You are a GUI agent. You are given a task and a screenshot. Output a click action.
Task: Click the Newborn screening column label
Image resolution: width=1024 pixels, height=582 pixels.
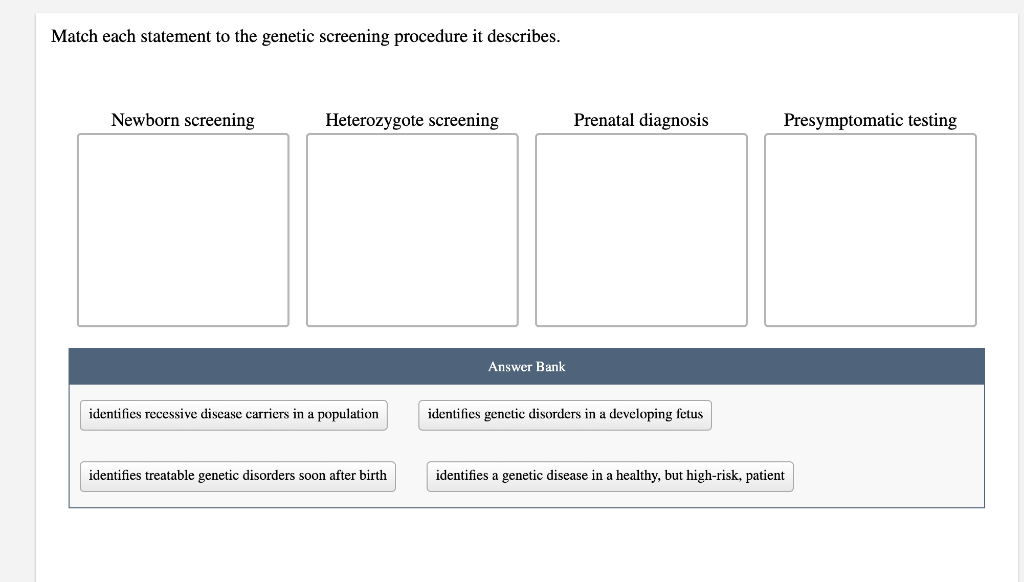[183, 120]
